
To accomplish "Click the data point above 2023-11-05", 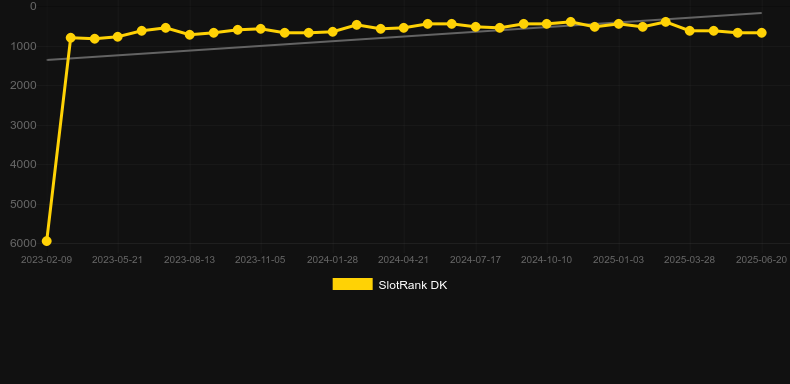I will pos(261,29).
